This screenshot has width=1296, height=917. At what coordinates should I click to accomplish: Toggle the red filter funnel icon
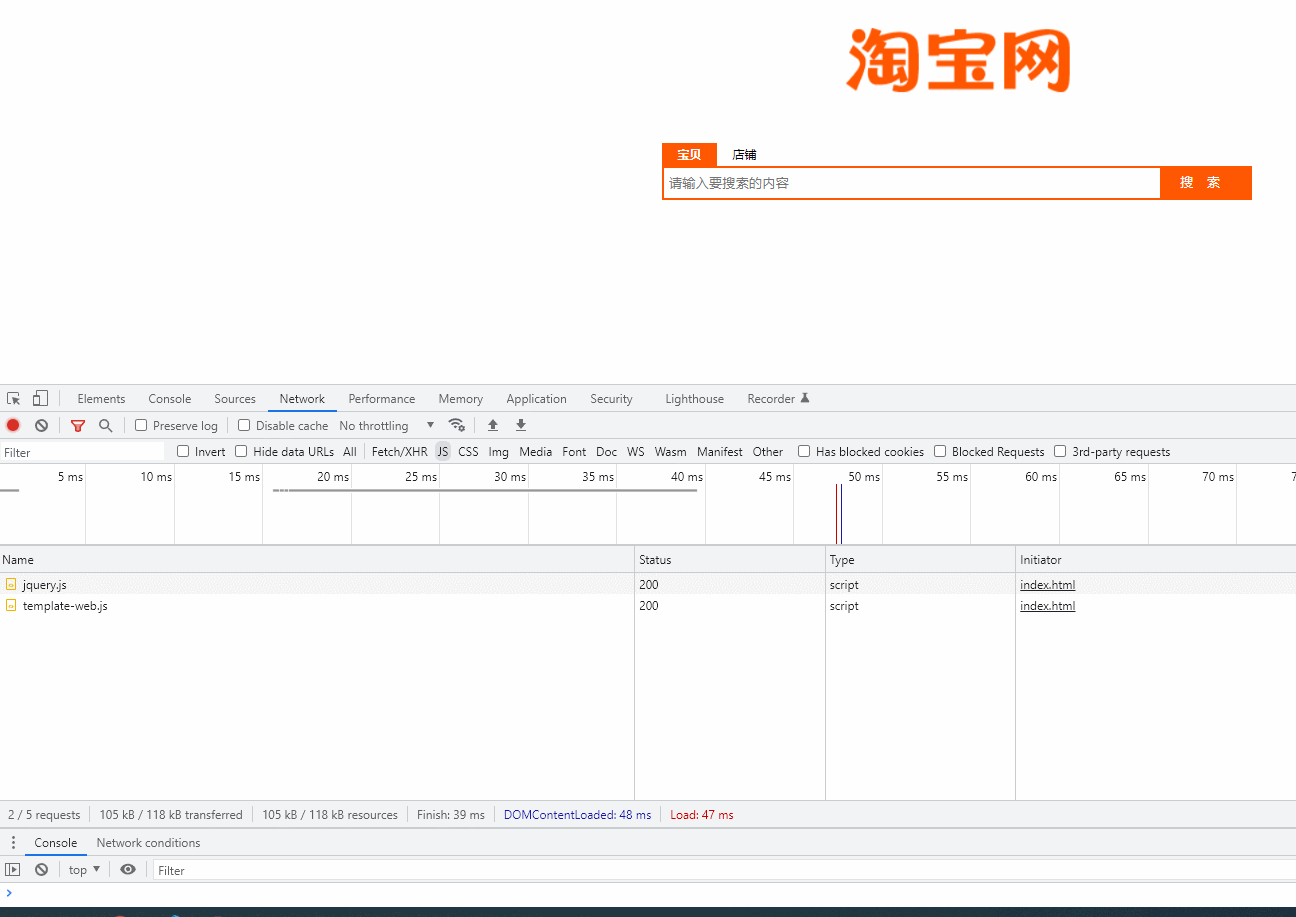click(x=78, y=425)
